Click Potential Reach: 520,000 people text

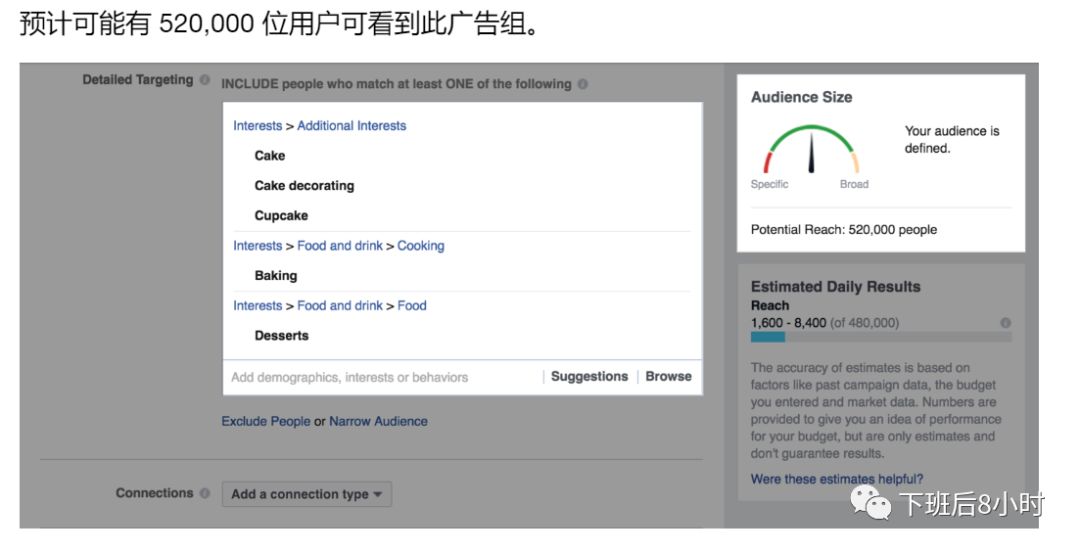(x=844, y=229)
